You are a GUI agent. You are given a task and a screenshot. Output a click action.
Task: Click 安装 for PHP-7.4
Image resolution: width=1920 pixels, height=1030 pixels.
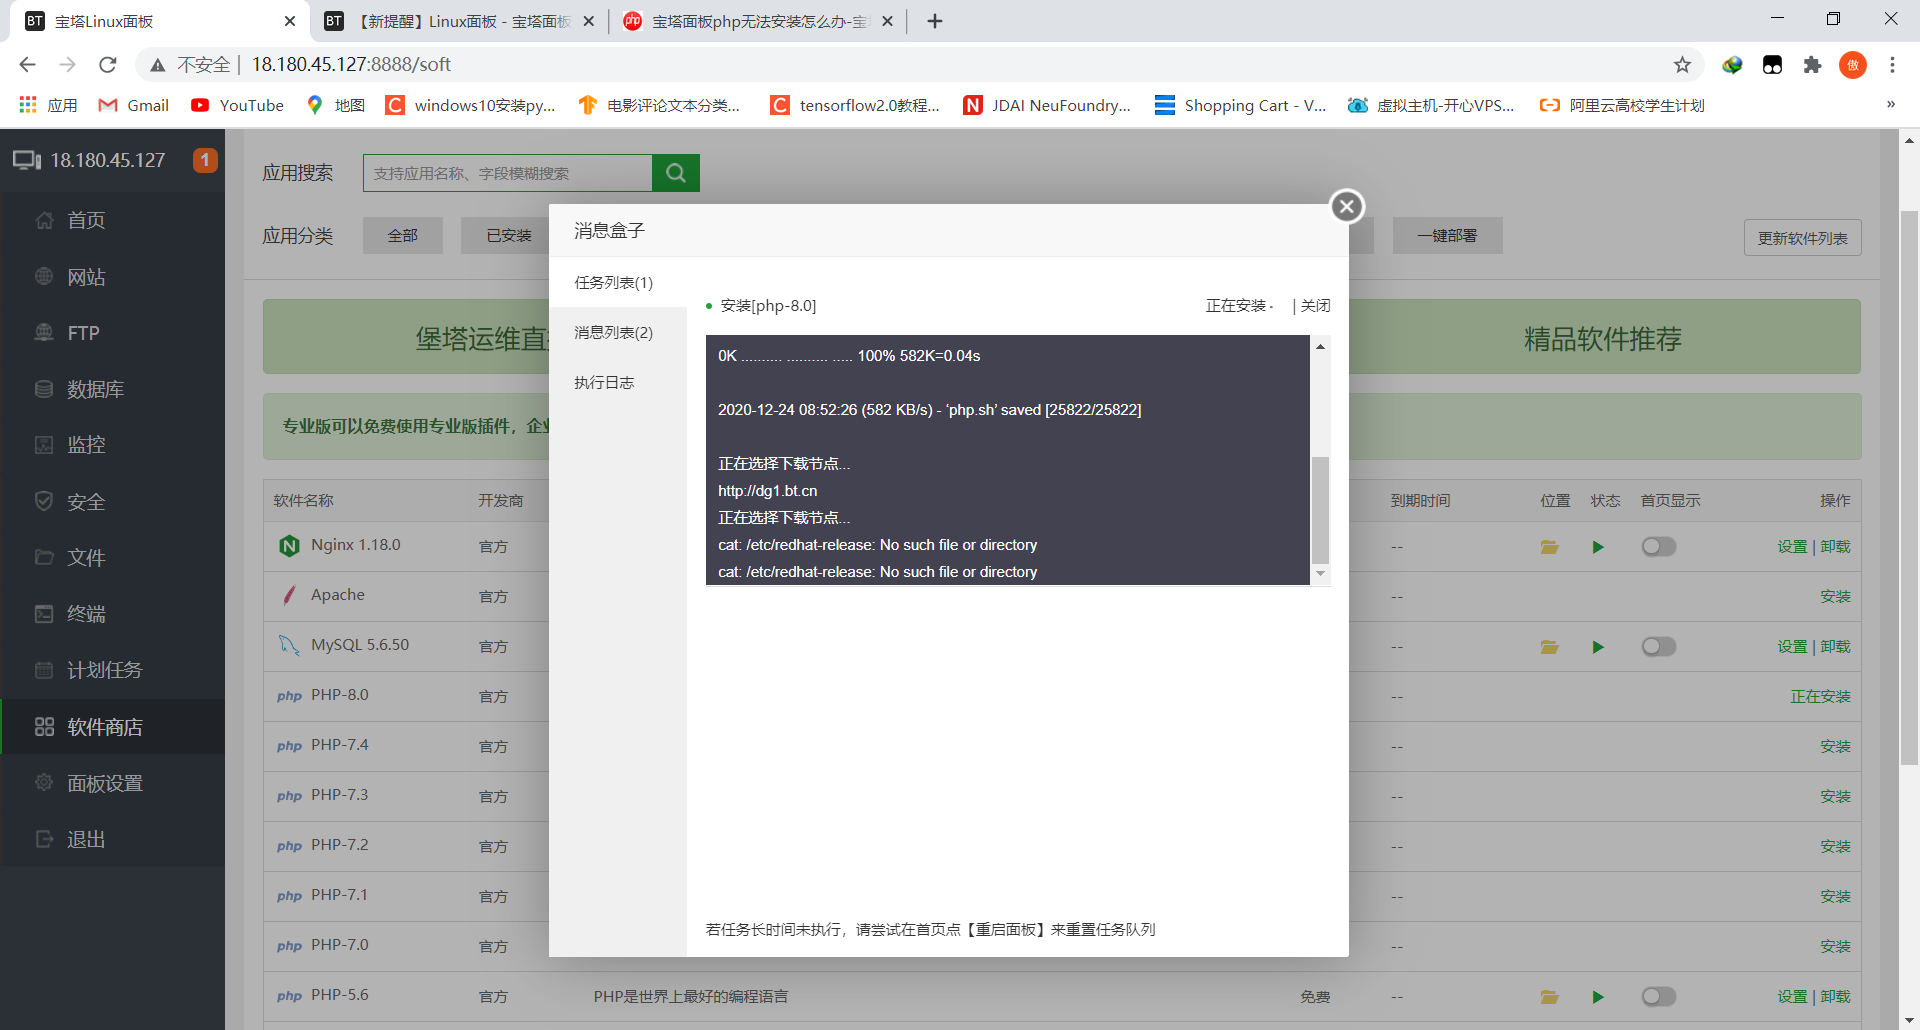tap(1835, 747)
